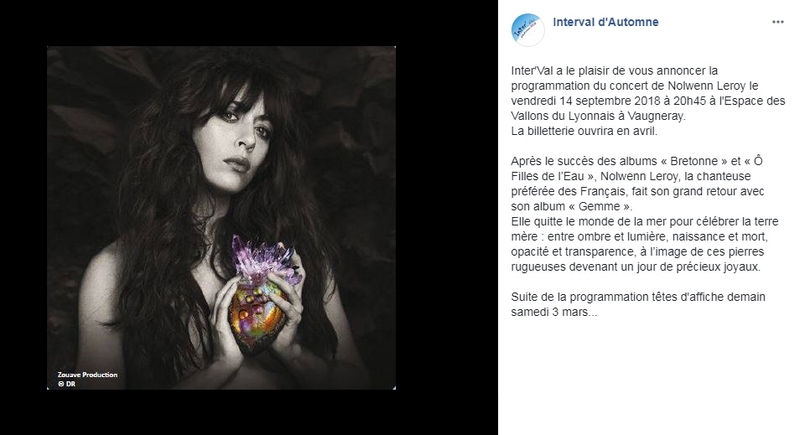Click the text 'samedi 3 mars...'
Viewport: 800px width, 435px height.
tap(554, 312)
